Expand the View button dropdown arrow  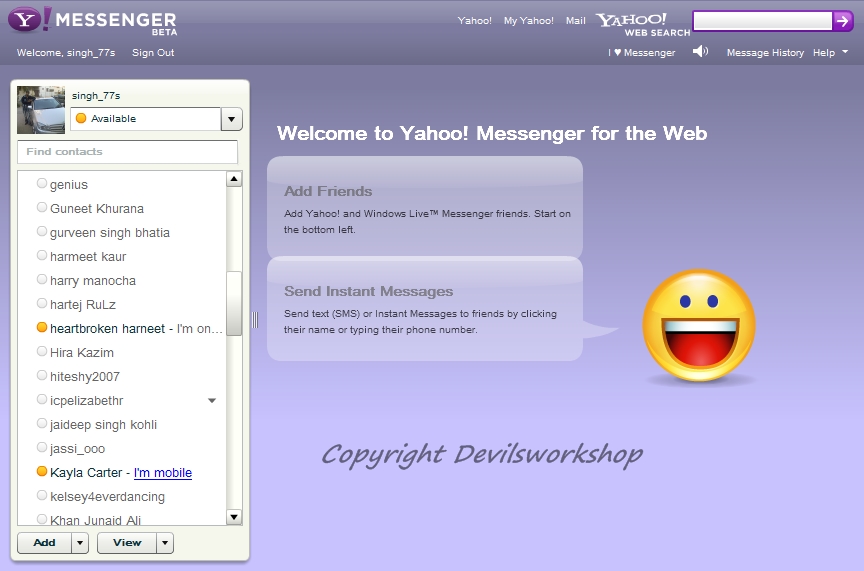click(x=165, y=543)
